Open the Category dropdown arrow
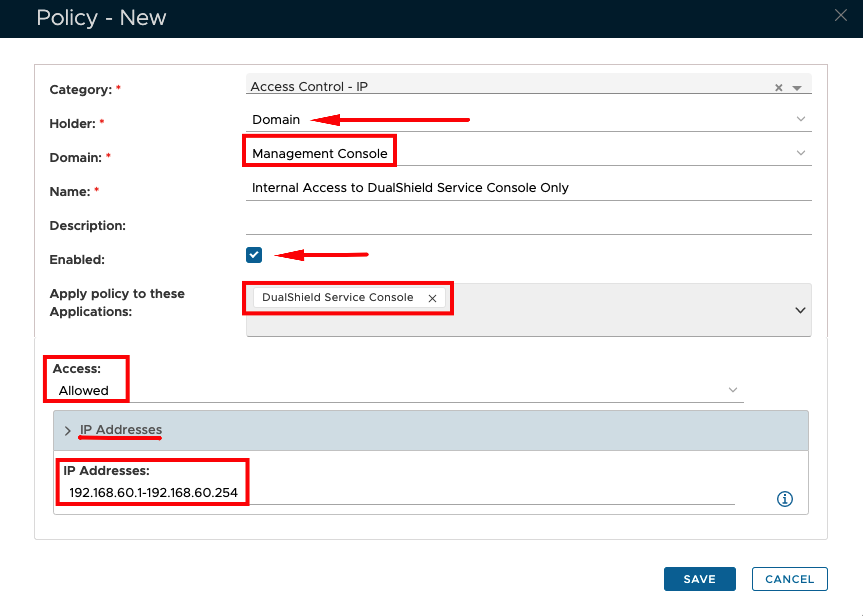 pyautogui.click(x=797, y=88)
